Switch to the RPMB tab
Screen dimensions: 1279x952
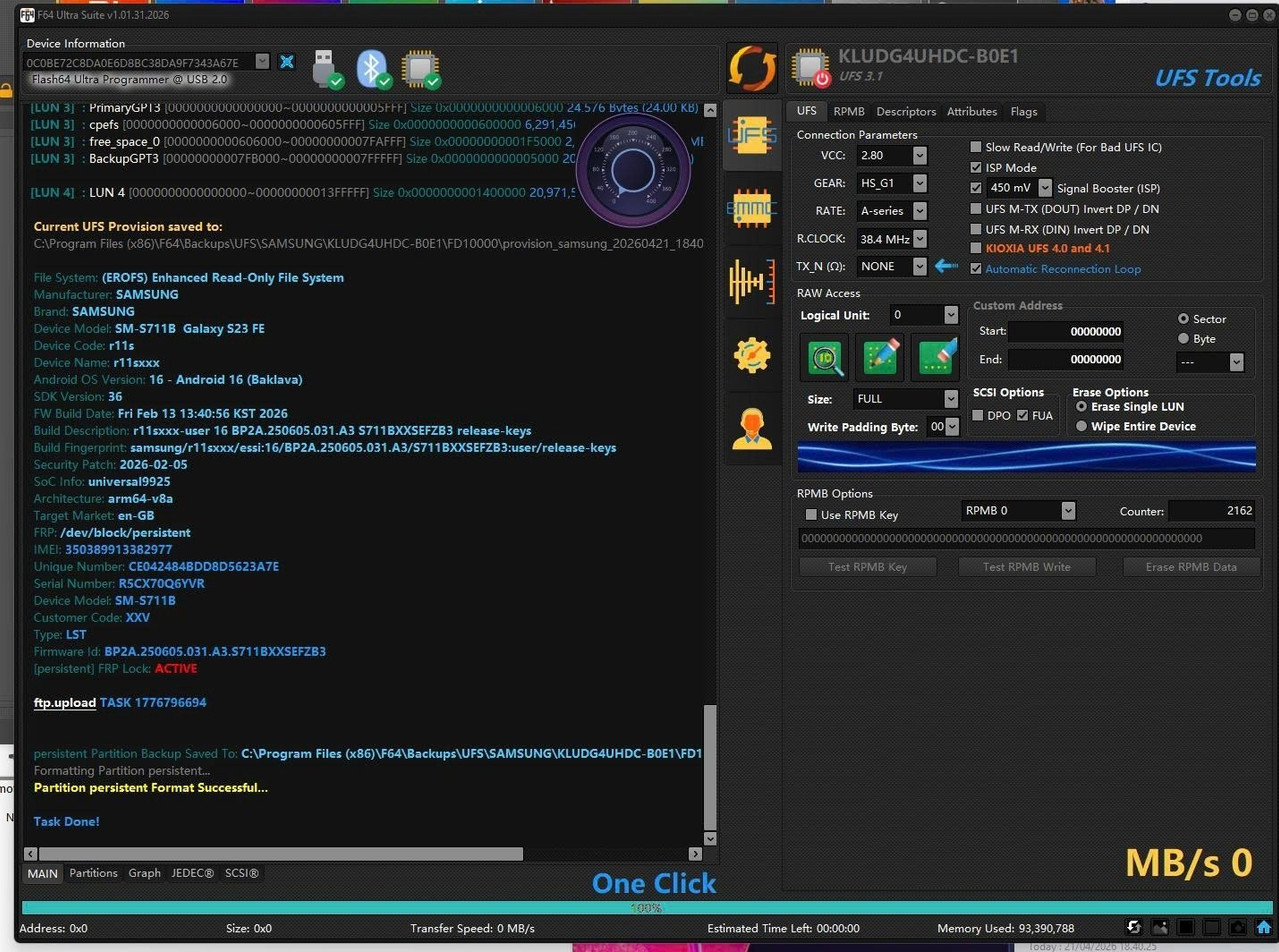[849, 112]
